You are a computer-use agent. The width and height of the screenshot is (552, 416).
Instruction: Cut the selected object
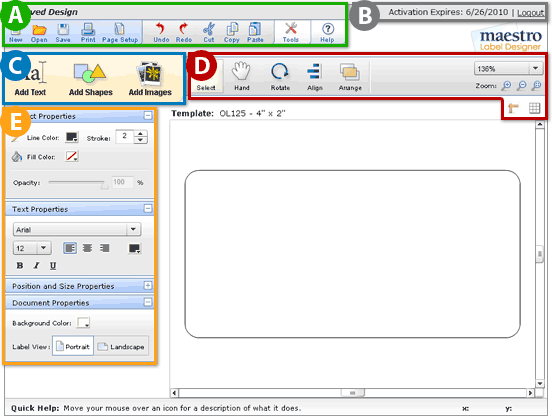(209, 33)
